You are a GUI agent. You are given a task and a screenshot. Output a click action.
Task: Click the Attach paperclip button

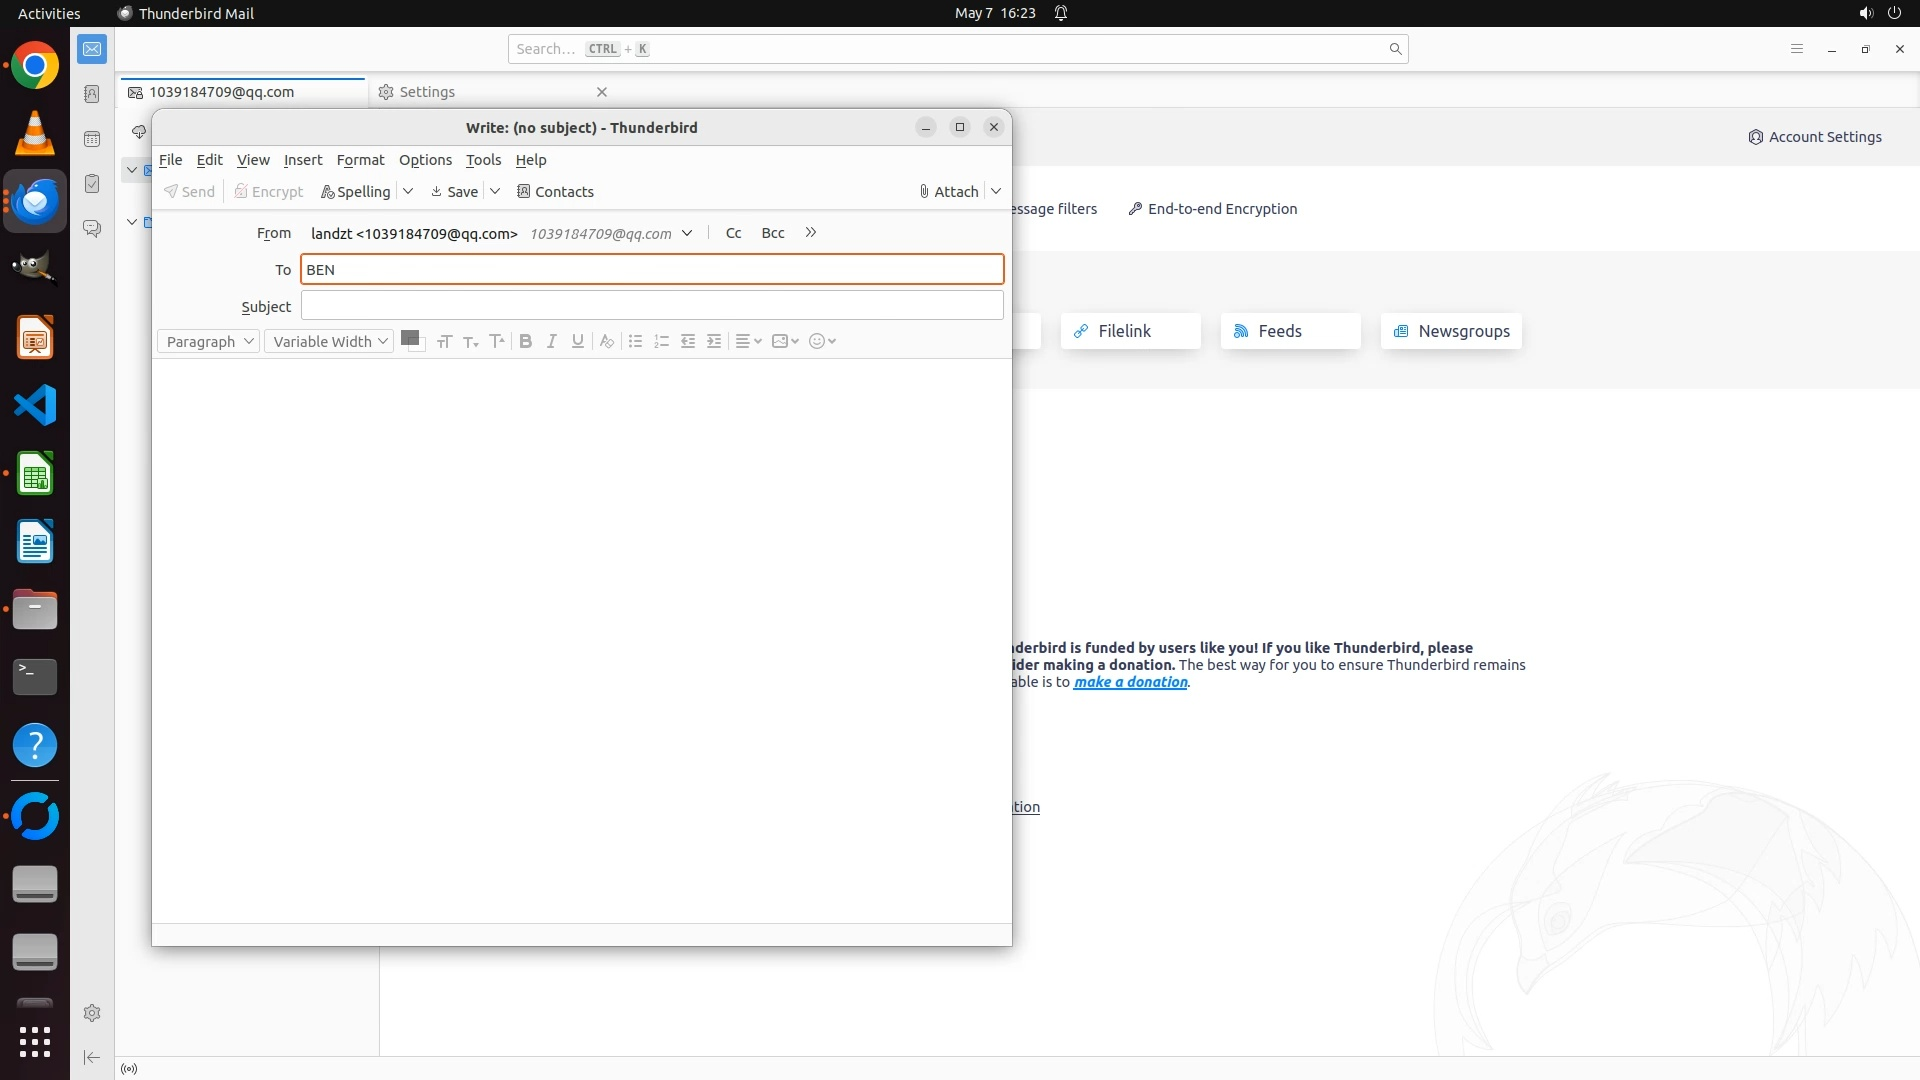coord(948,191)
